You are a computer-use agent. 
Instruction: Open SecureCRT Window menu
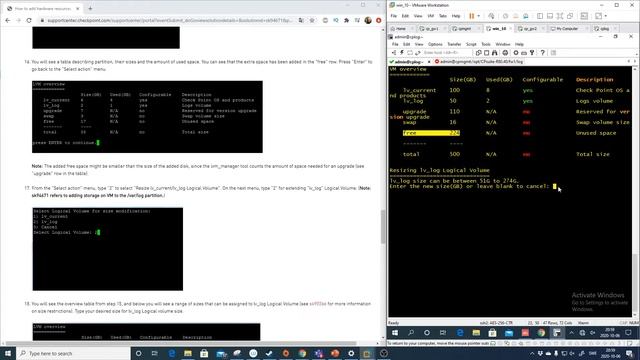coord(503,44)
